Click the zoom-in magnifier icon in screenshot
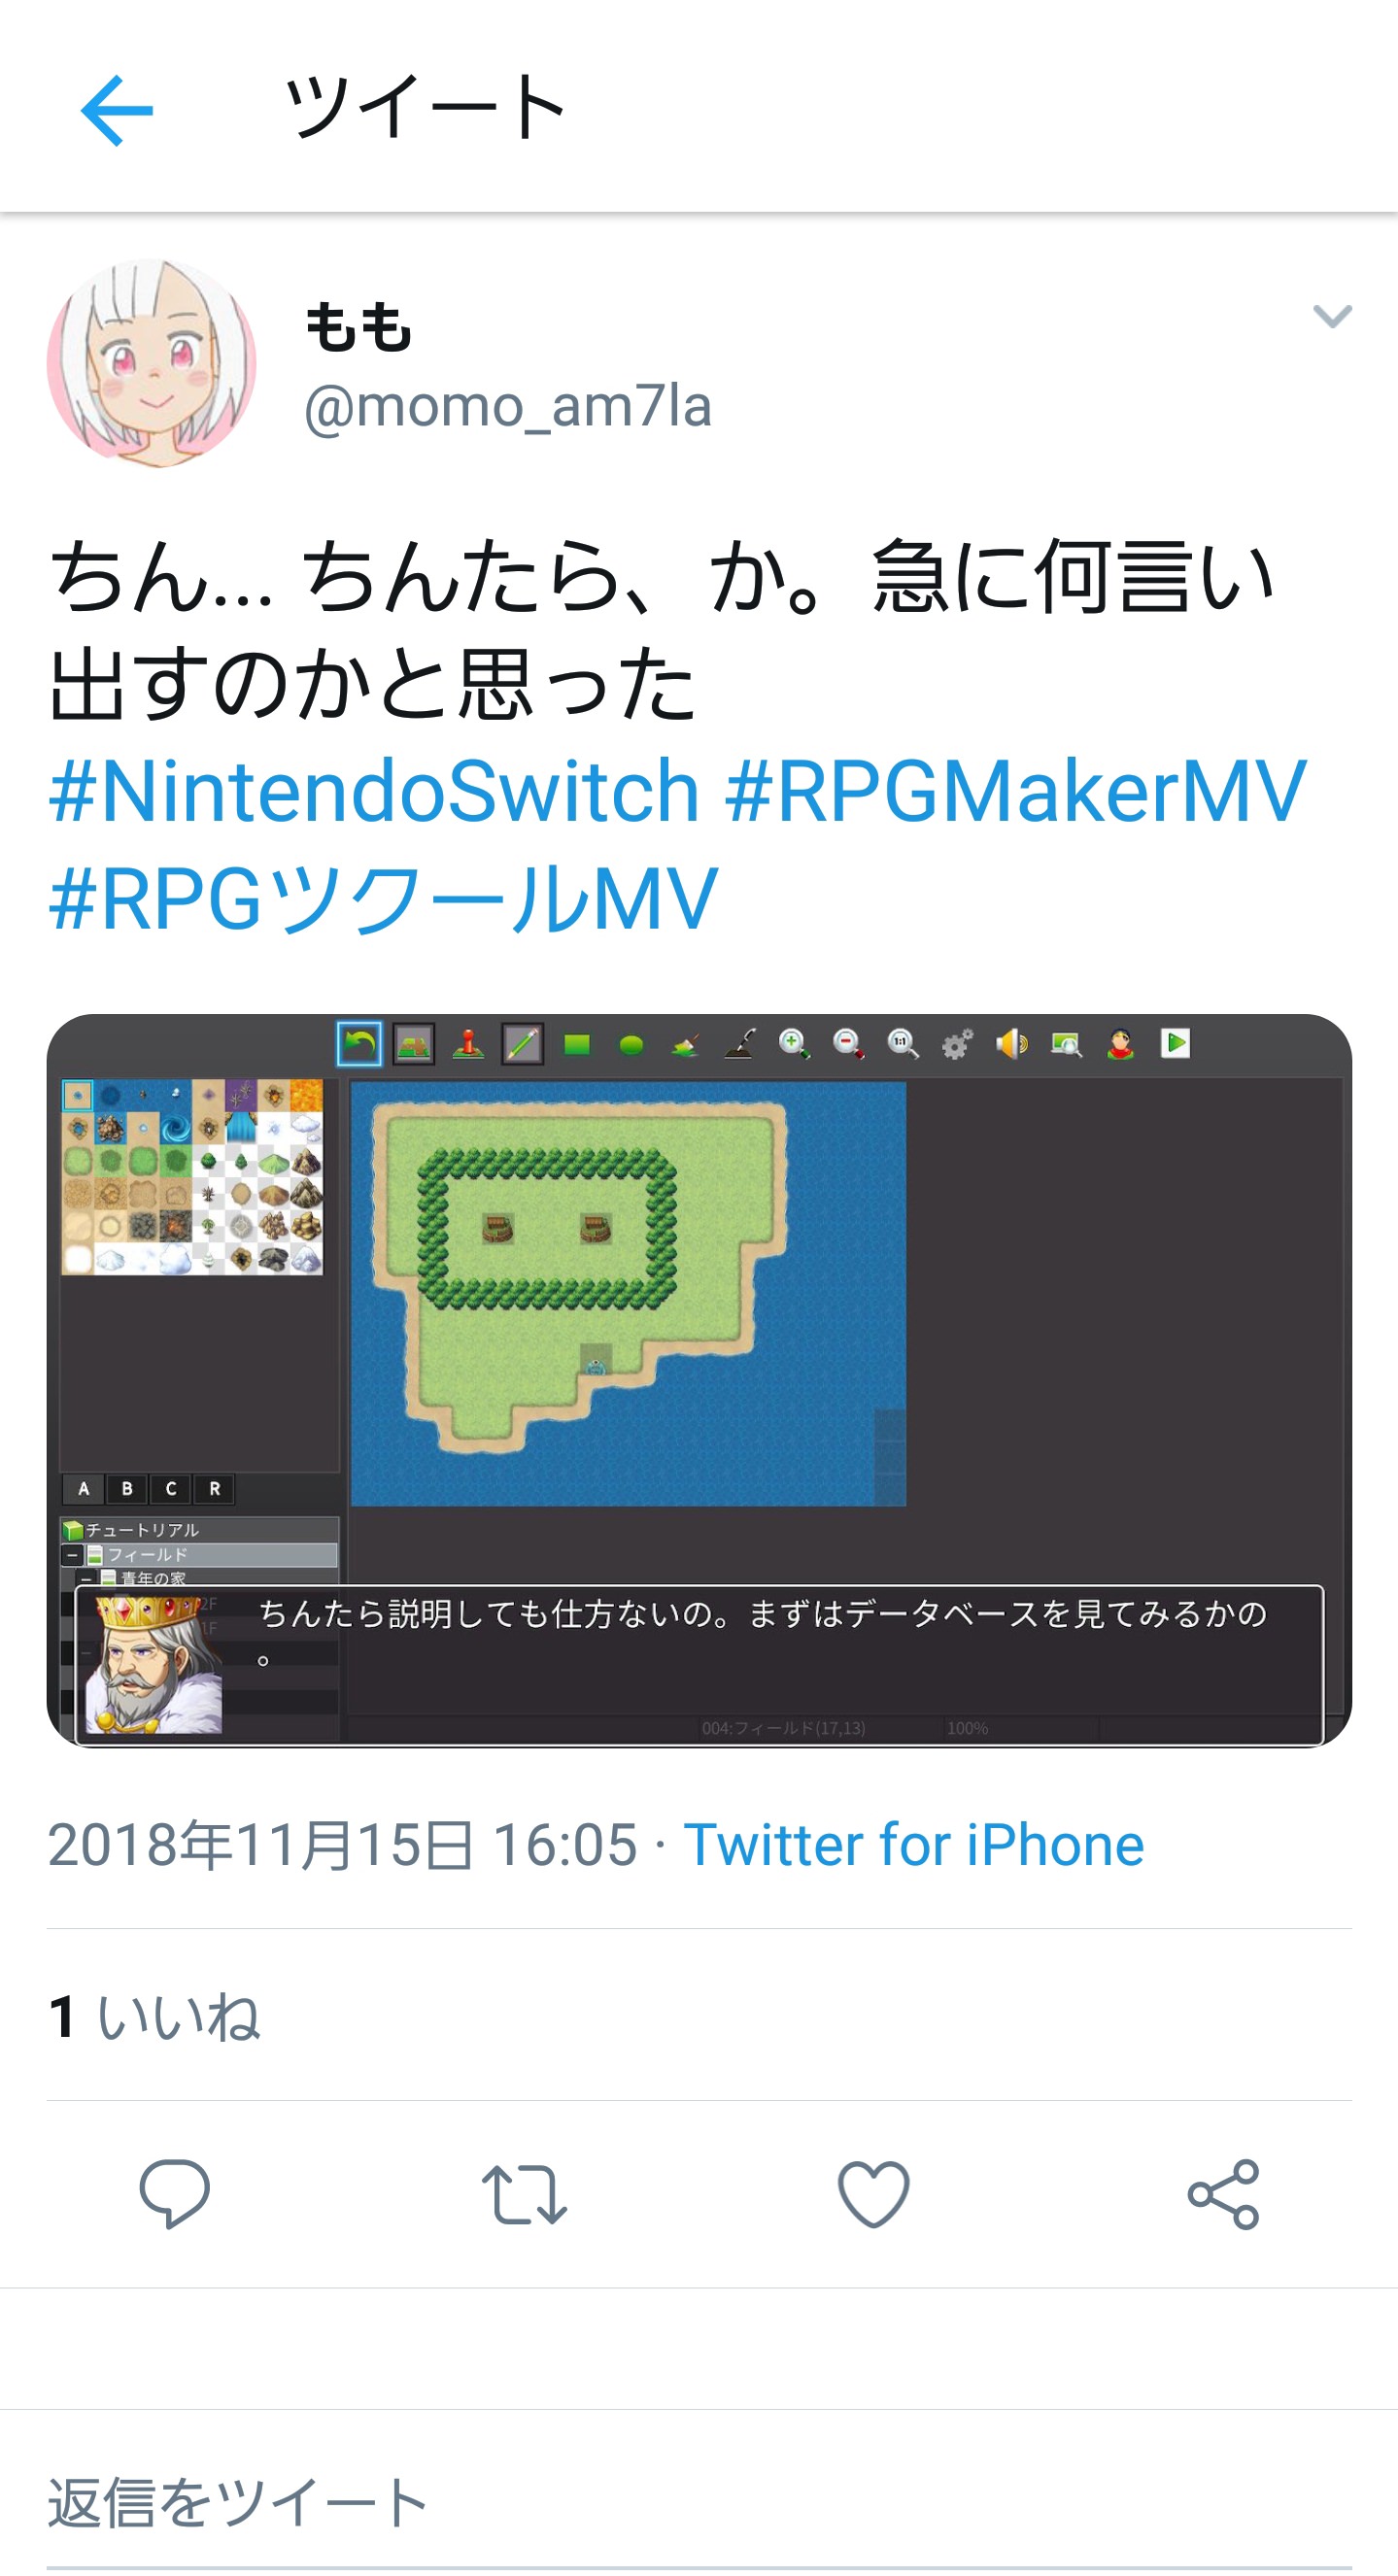The width and height of the screenshot is (1398, 2576). [x=794, y=1044]
